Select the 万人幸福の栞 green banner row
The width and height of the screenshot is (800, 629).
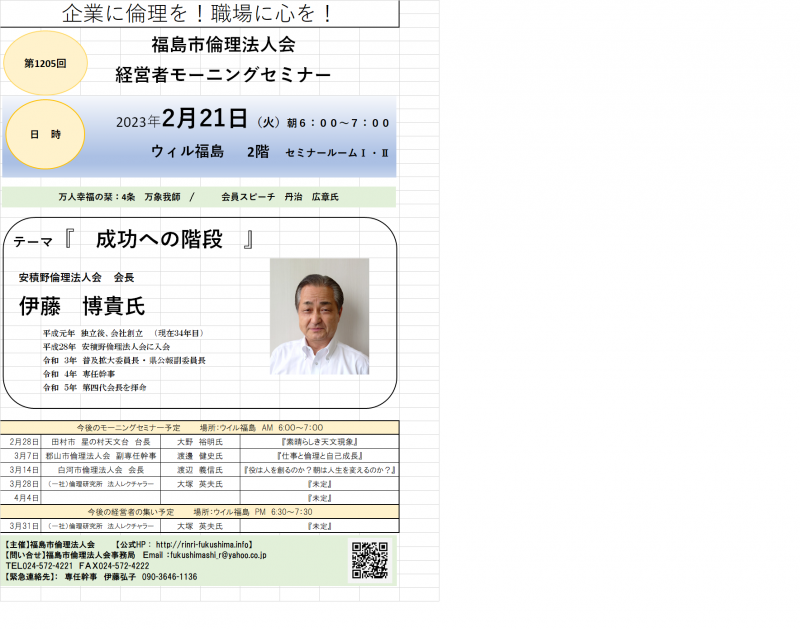click(198, 197)
